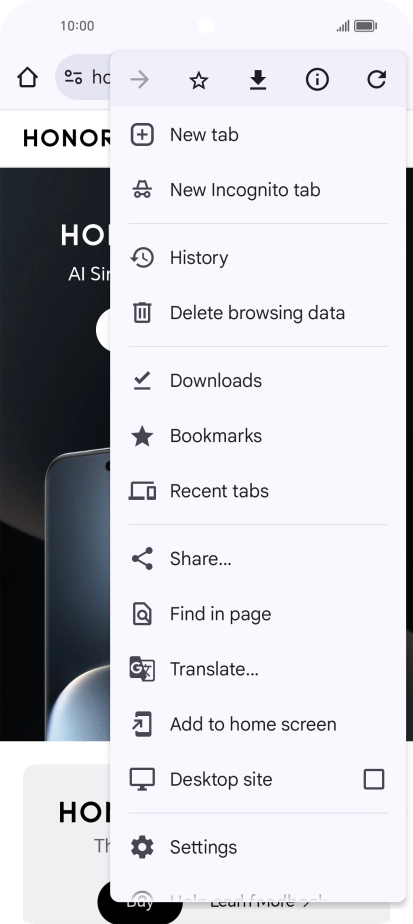Open site settings icon in address bar
Viewport: 413px width, 924px height.
(x=73, y=77)
